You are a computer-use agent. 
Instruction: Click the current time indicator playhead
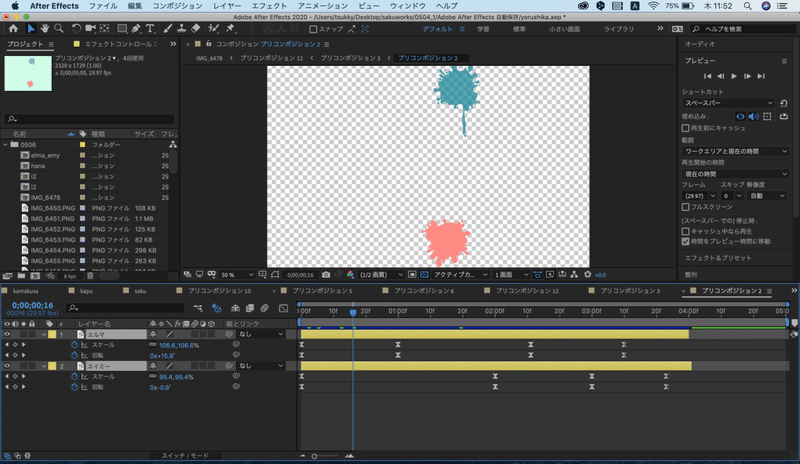[x=353, y=312]
